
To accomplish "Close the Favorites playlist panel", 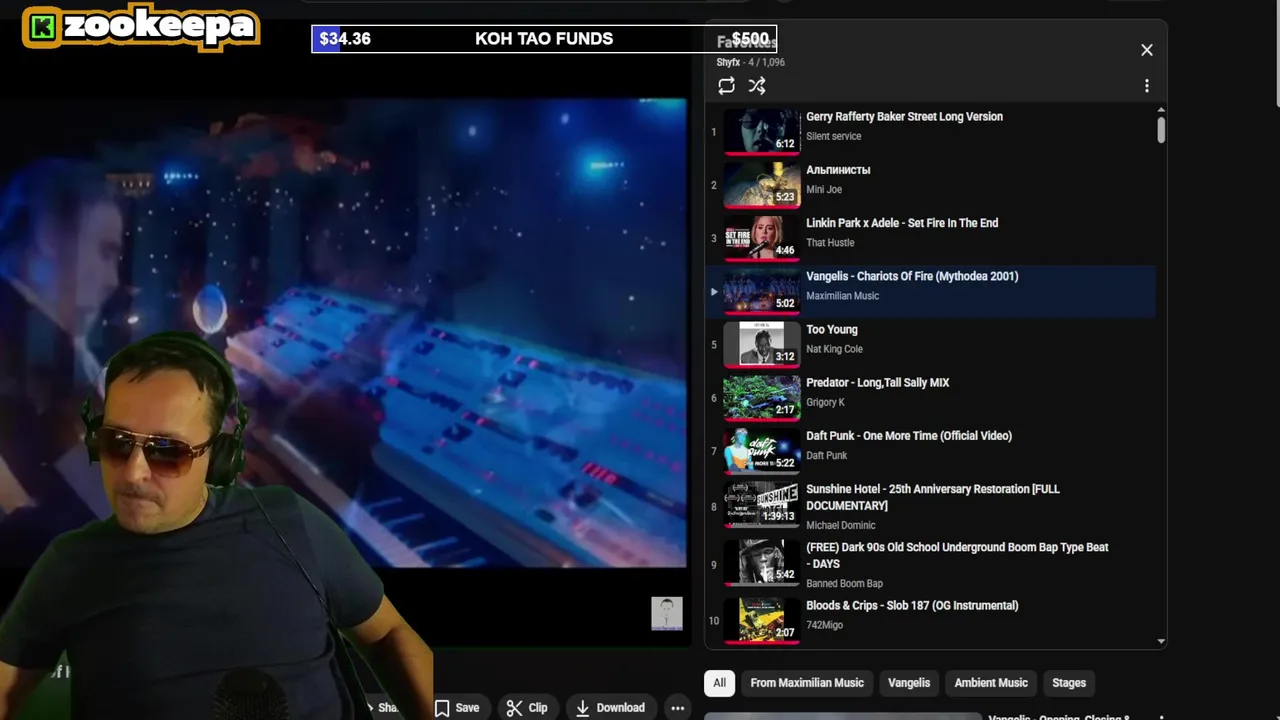I will (x=1147, y=50).
